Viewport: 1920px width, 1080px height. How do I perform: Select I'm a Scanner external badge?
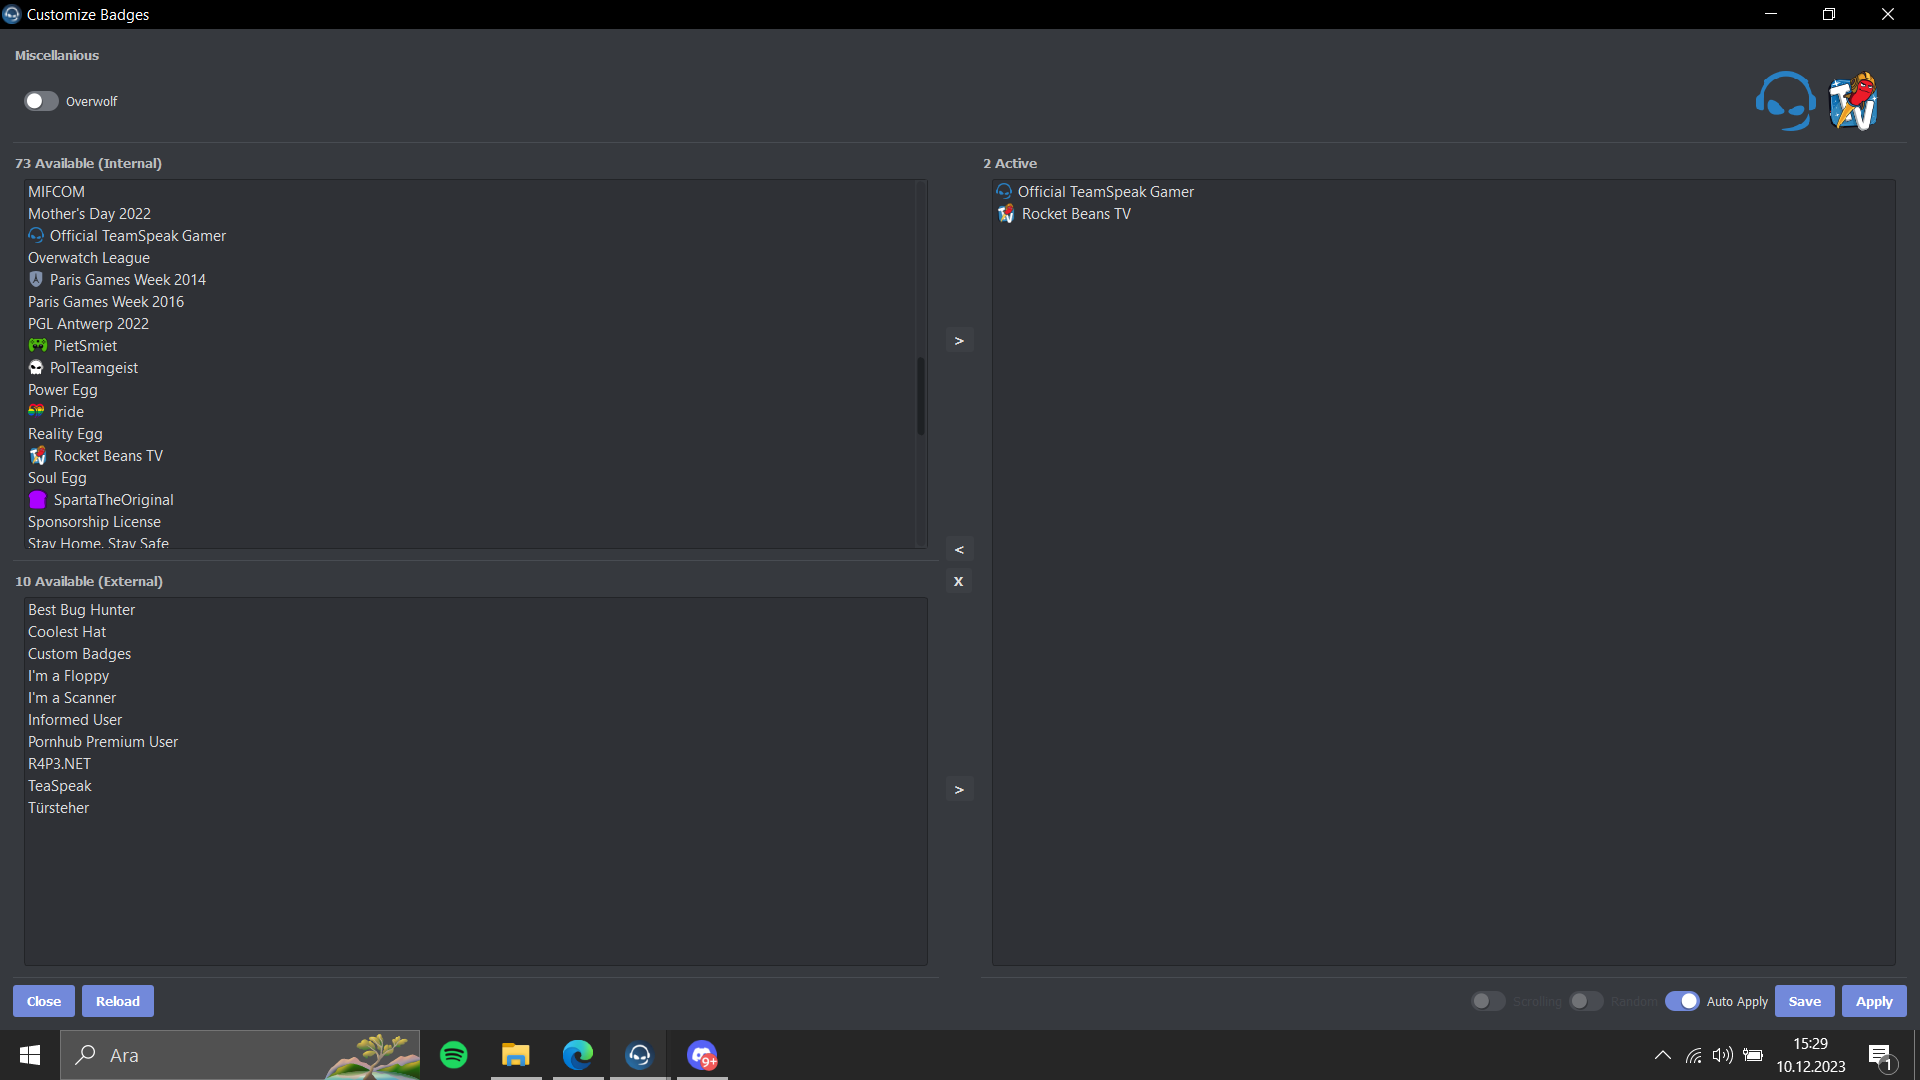(72, 697)
